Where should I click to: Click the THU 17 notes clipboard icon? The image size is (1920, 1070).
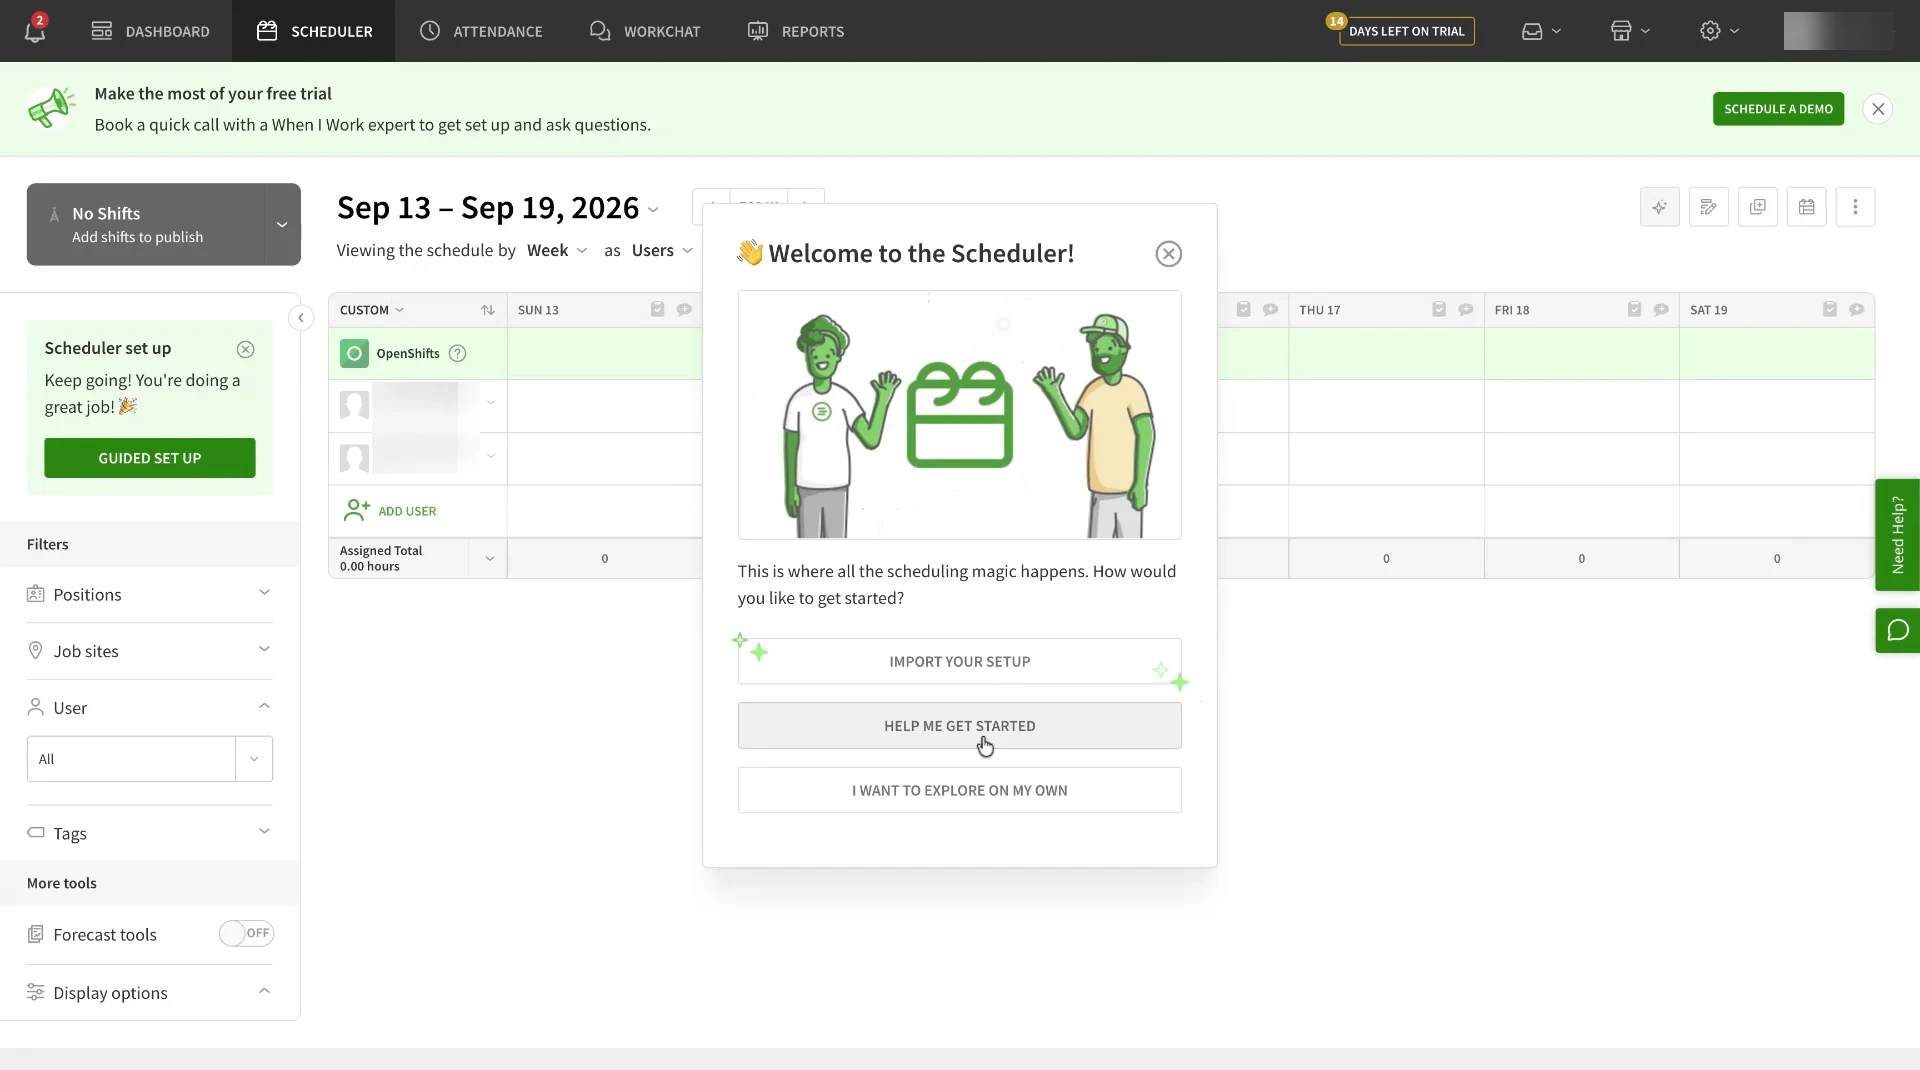coord(1439,310)
